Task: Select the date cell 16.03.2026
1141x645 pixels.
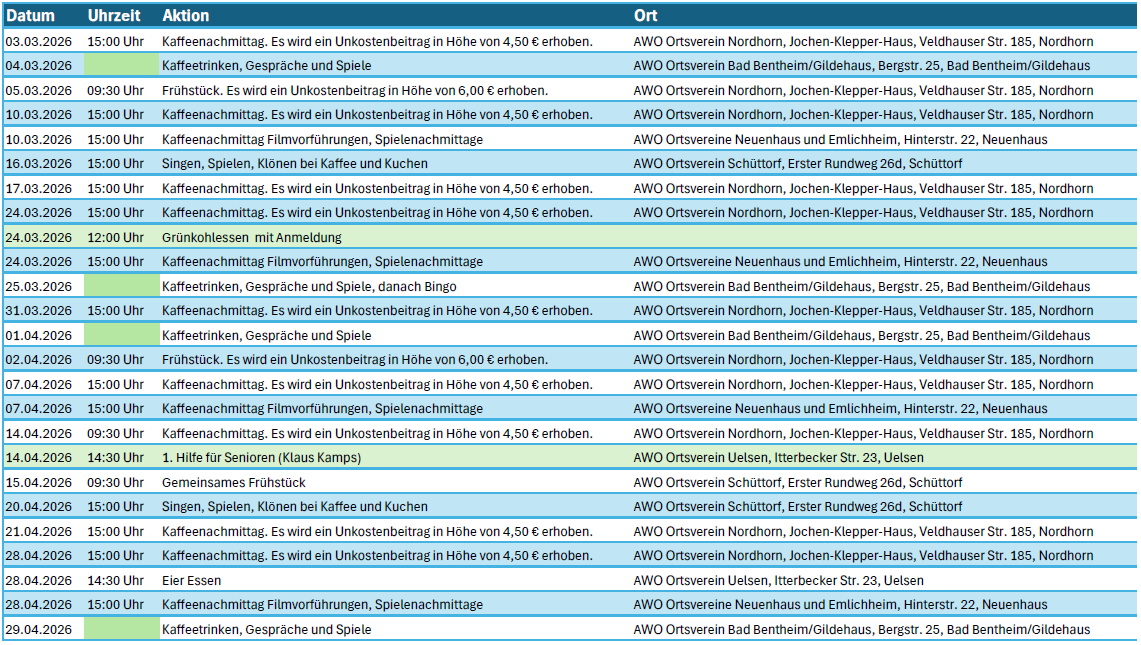Action: click(39, 163)
